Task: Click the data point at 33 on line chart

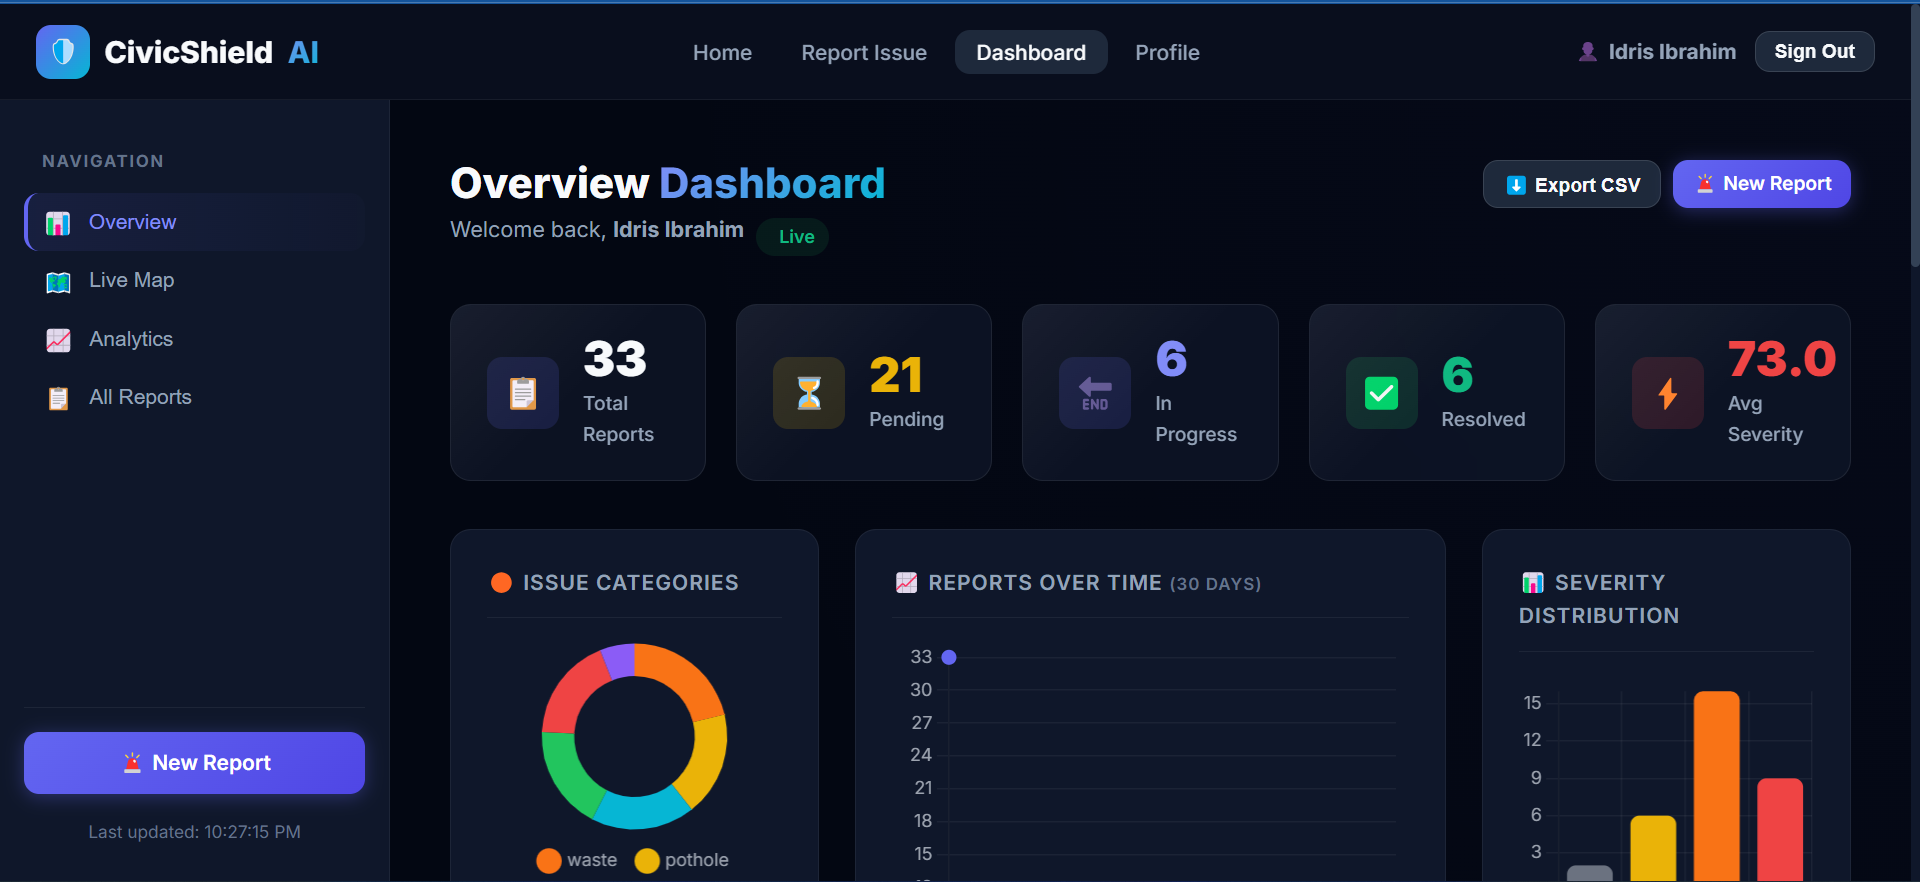Action: point(949,657)
